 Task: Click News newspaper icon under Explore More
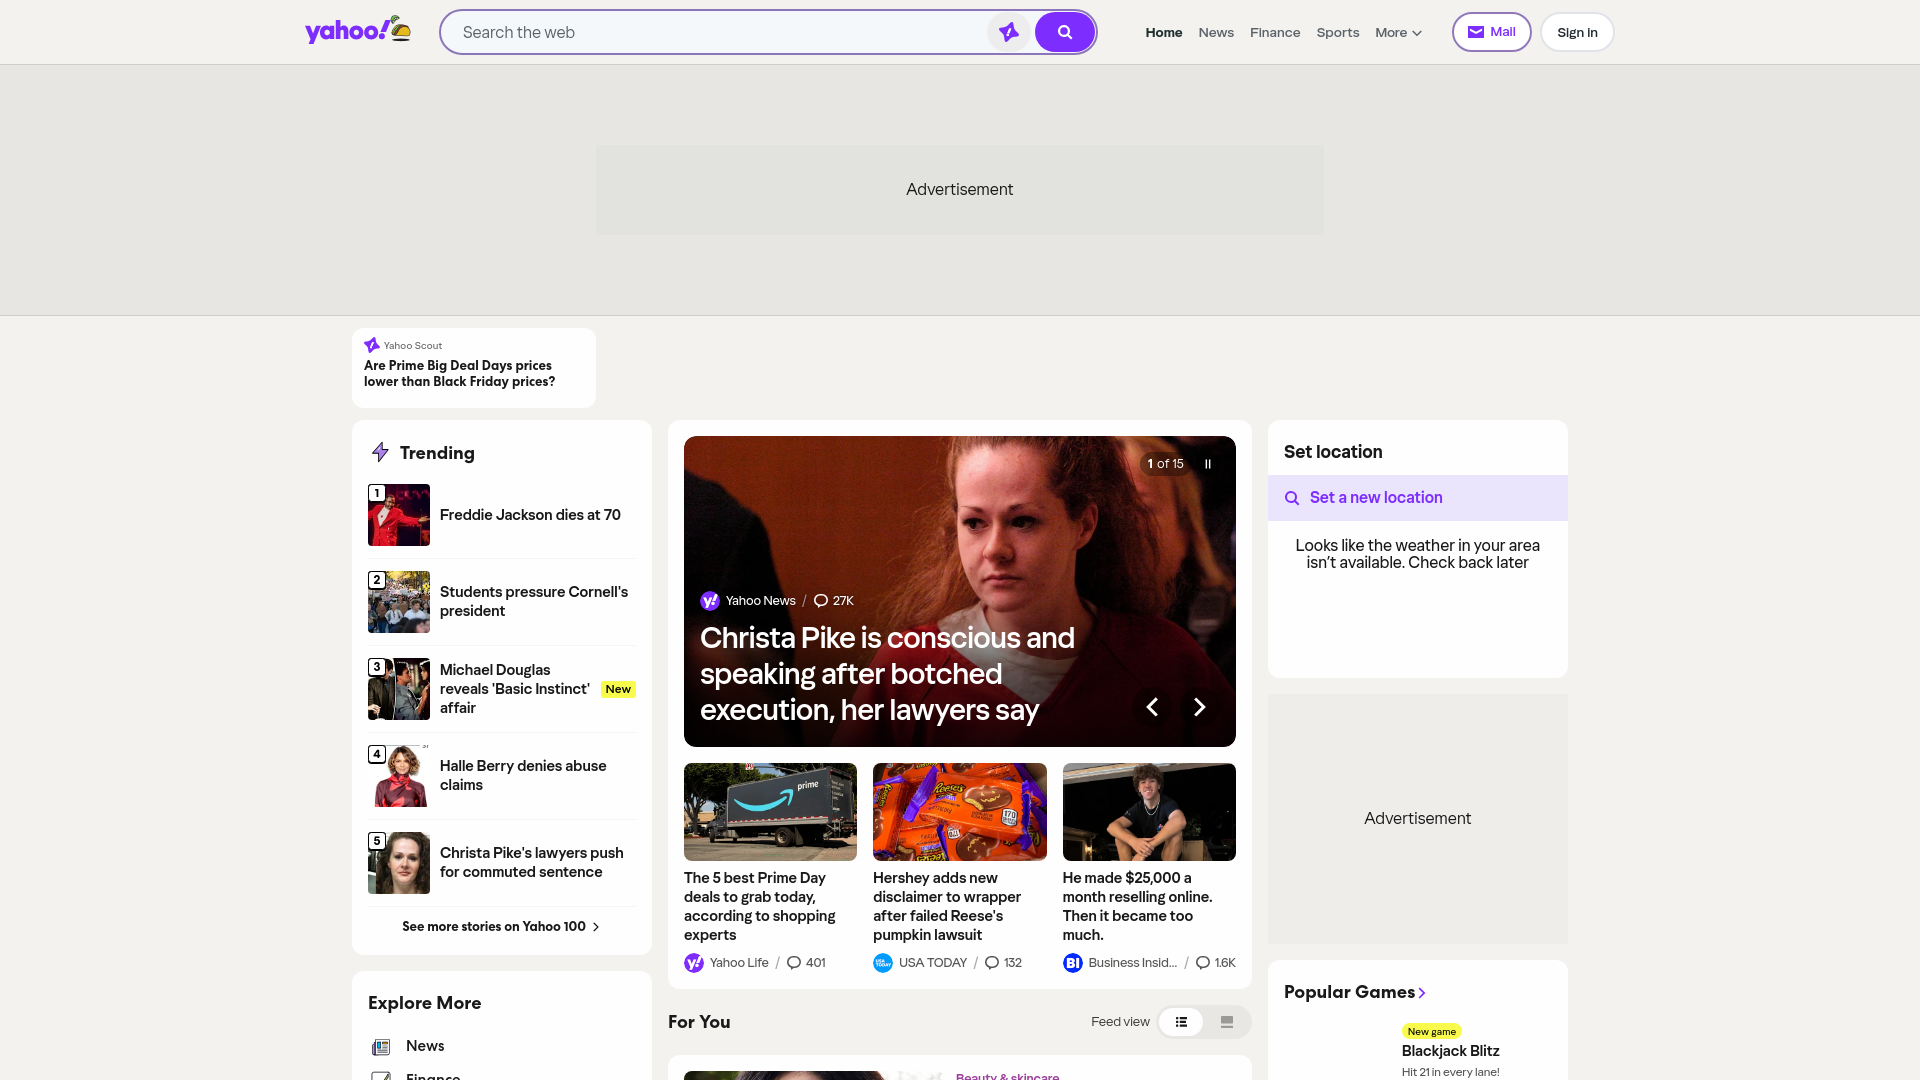[x=381, y=1047]
